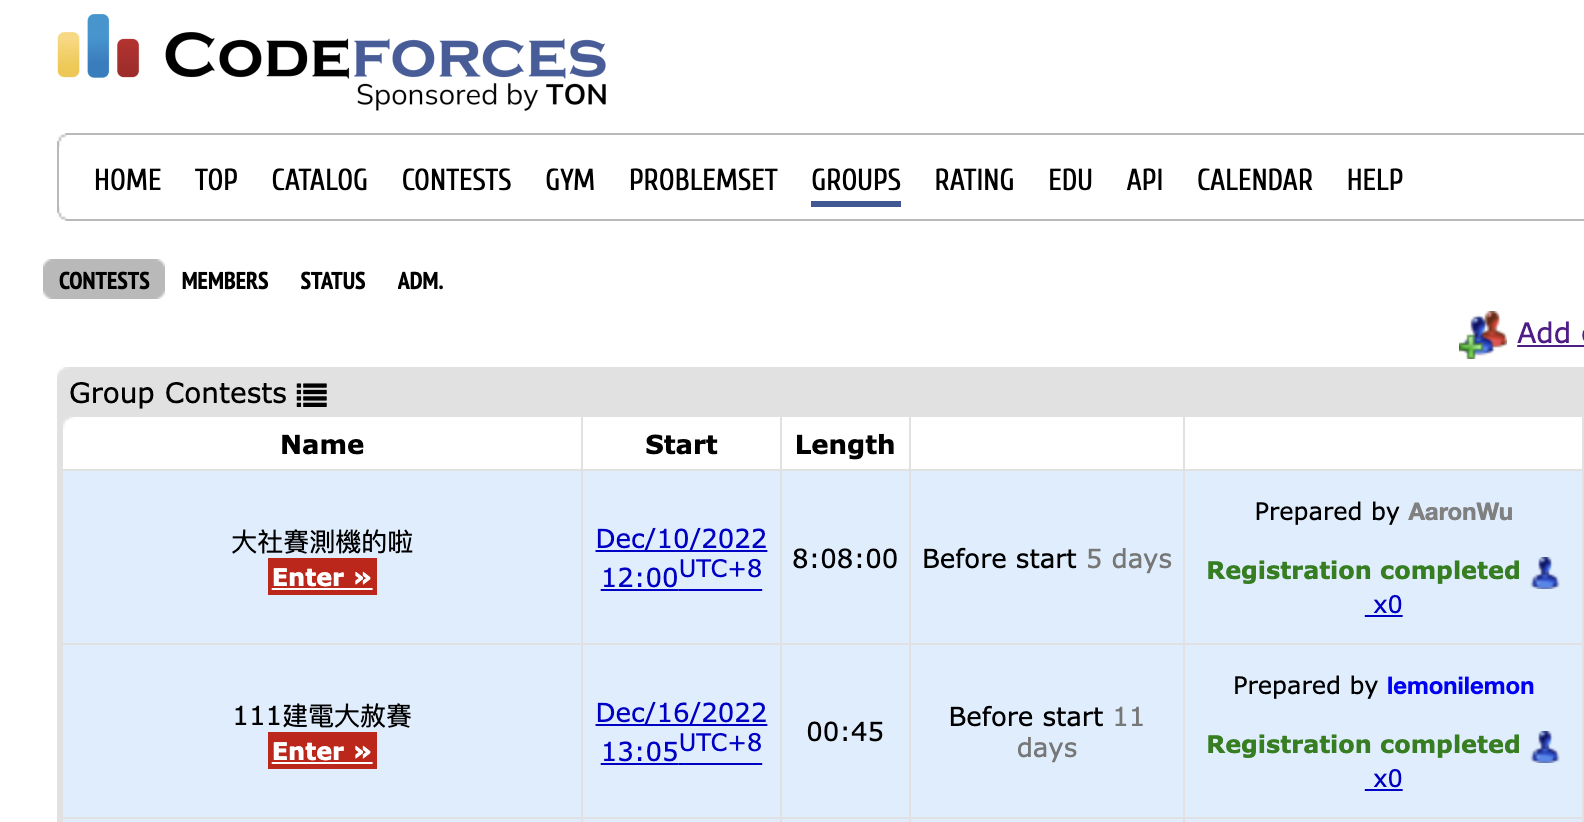Open the CATALOG section
Screen dimensions: 1584x822
pos(320,180)
